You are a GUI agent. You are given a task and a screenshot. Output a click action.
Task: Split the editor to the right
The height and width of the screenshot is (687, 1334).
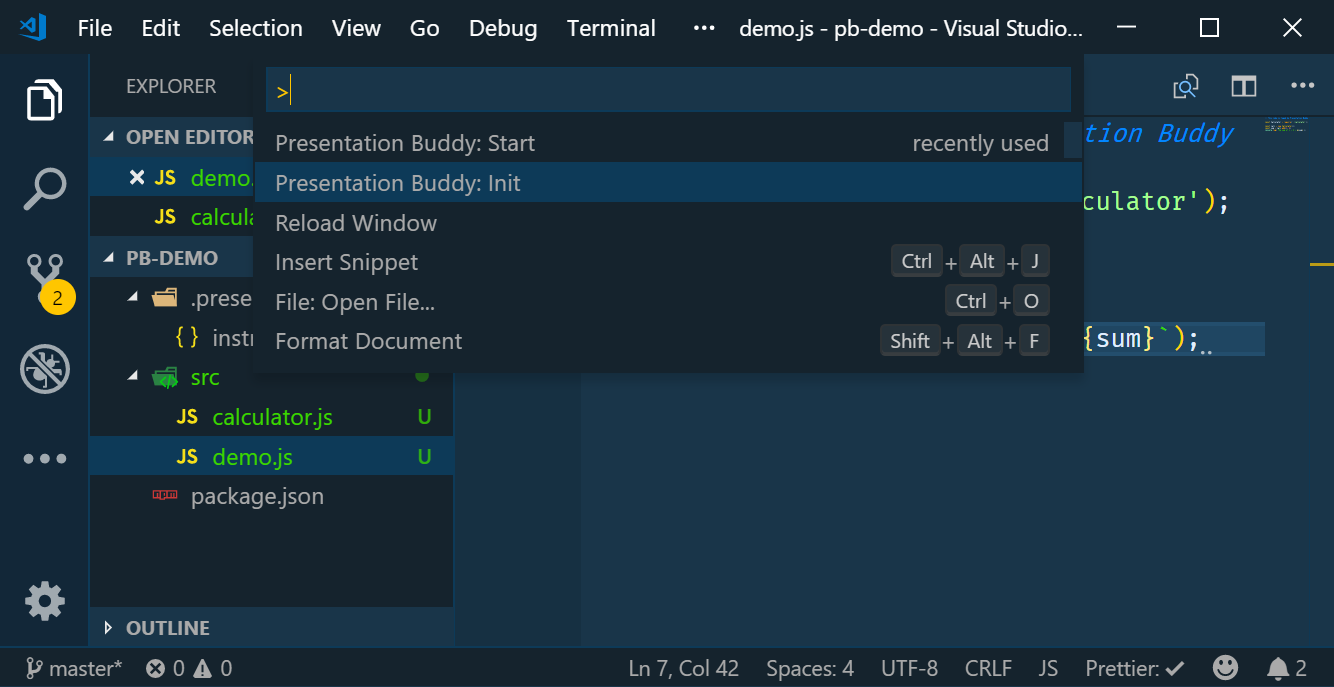(x=1243, y=87)
